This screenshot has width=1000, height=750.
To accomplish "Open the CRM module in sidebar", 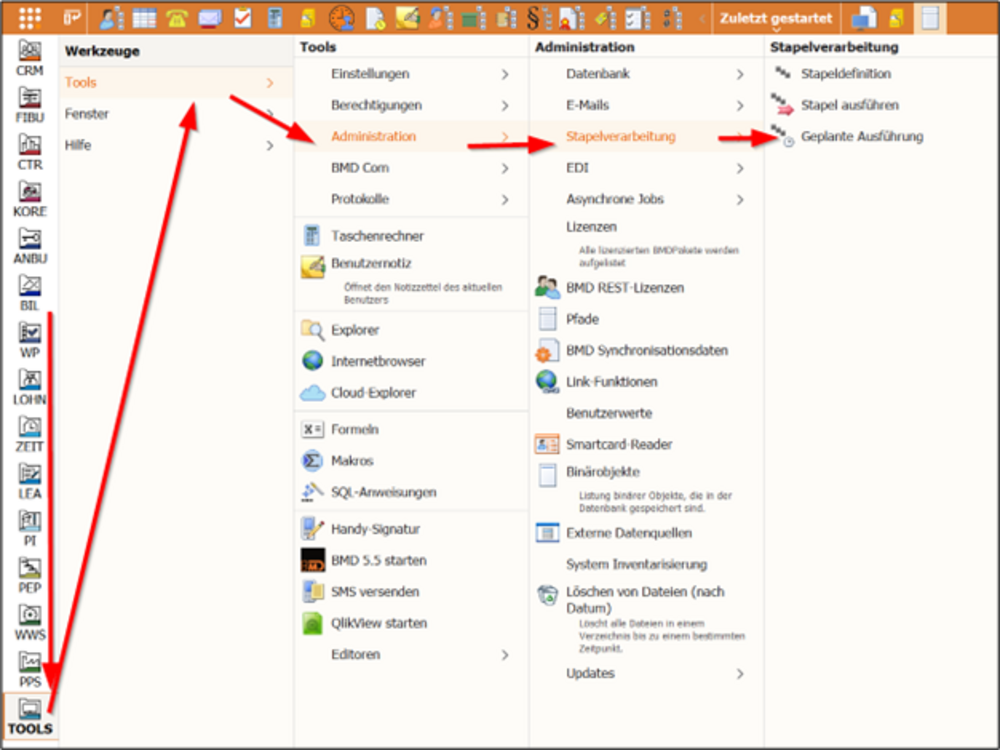I will coord(30,58).
